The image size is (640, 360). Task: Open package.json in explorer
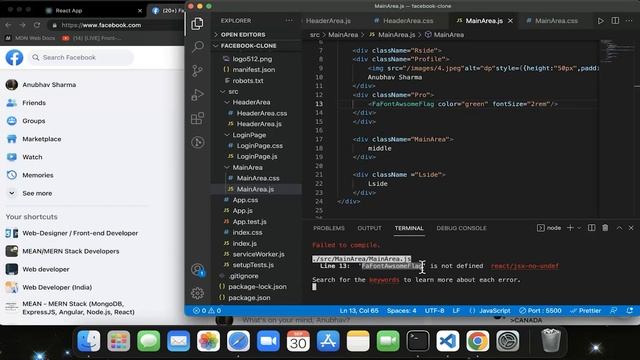click(249, 298)
